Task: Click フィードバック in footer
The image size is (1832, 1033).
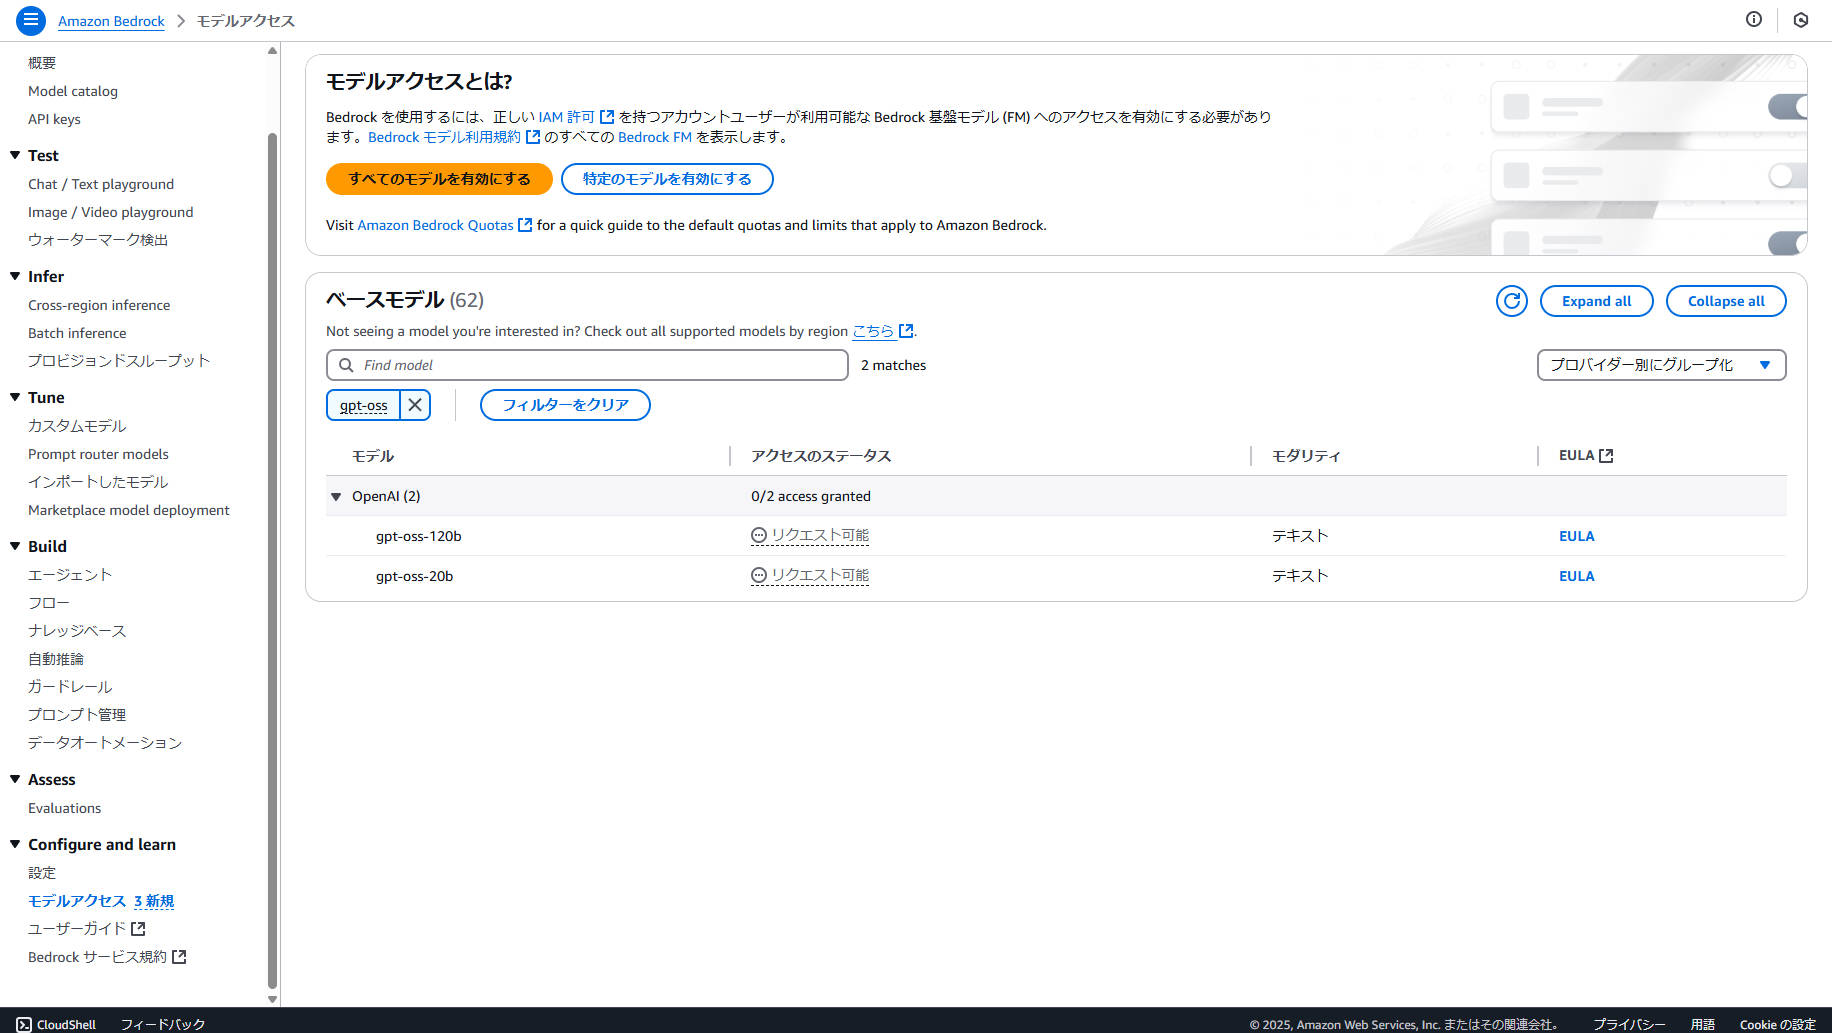Action: coord(163,1024)
